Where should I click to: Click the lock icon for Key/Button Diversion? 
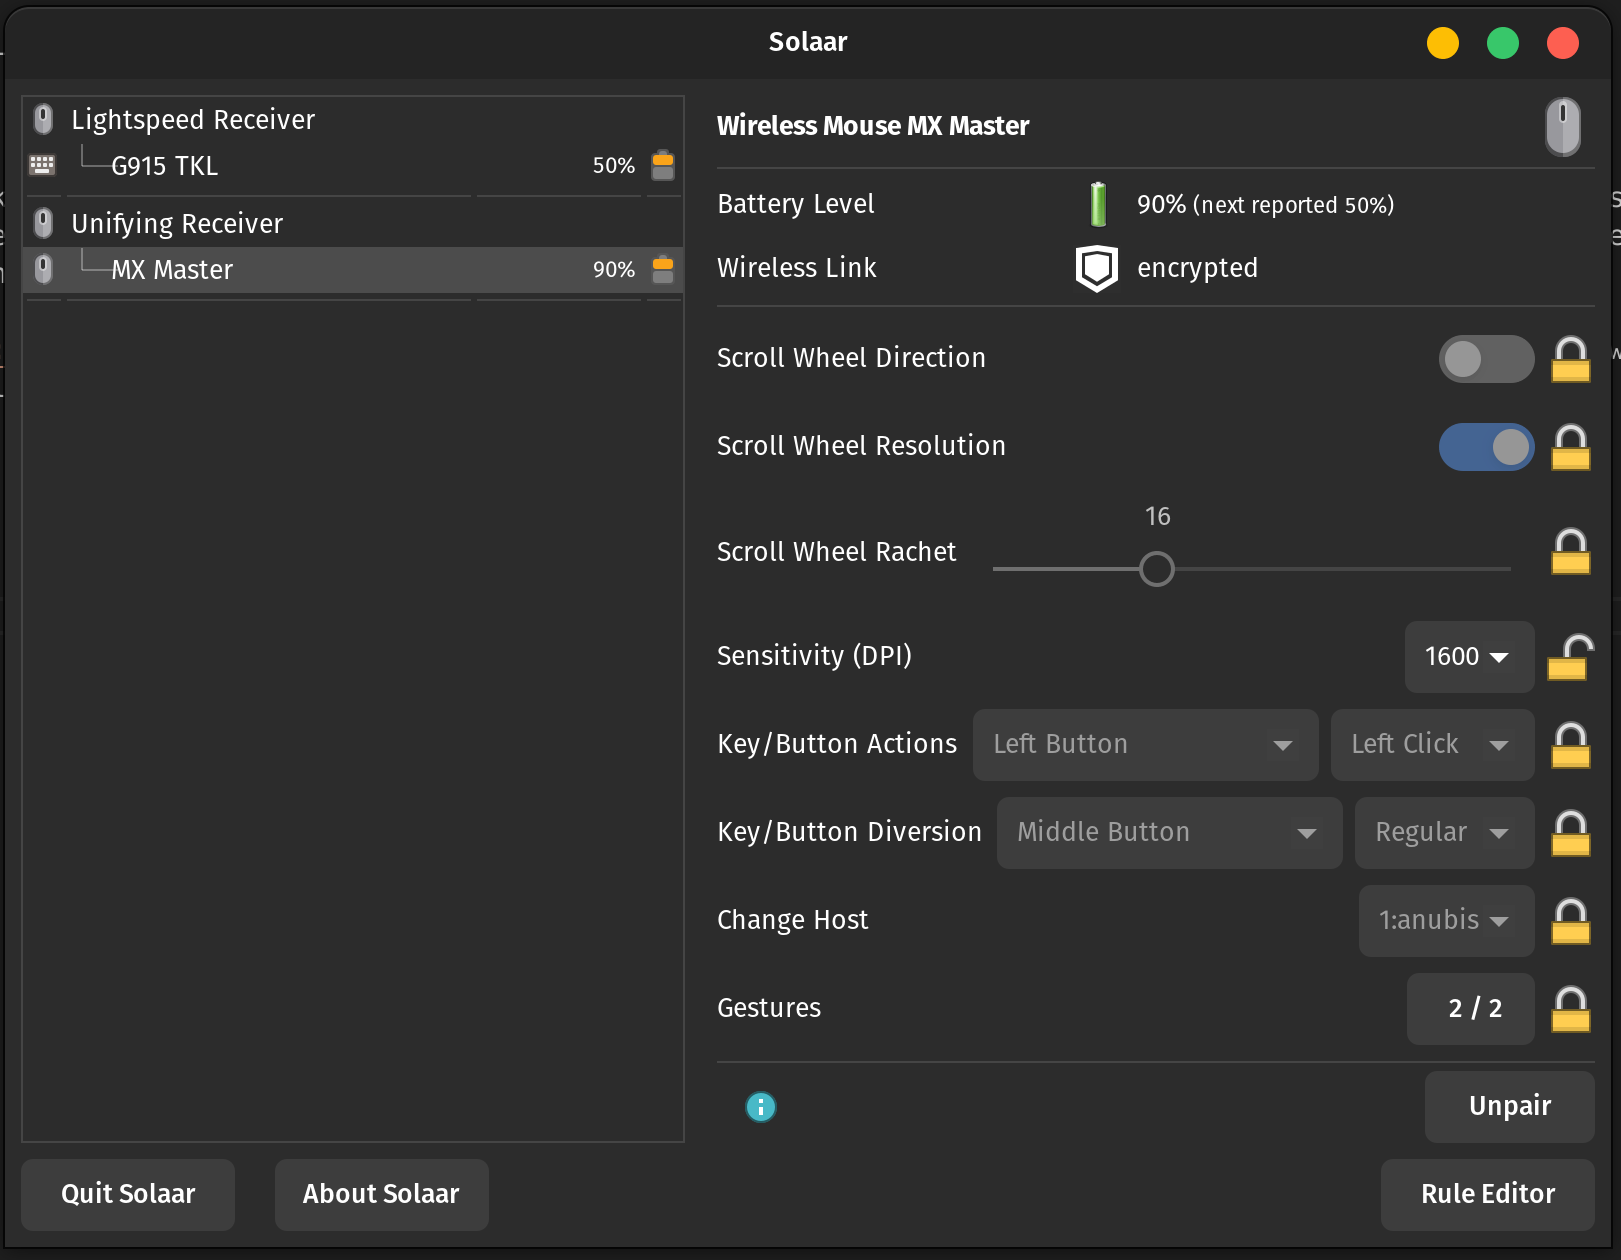tap(1570, 833)
